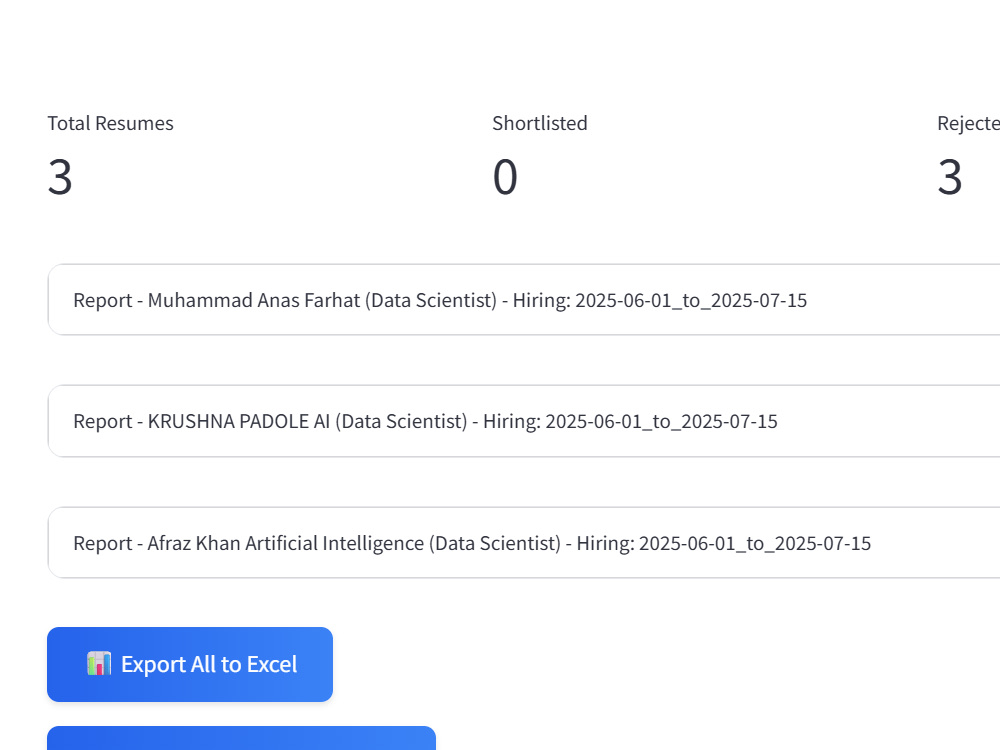Expand the Muhammad Anas Farhat report
The height and width of the screenshot is (750, 1000).
[x=524, y=300]
